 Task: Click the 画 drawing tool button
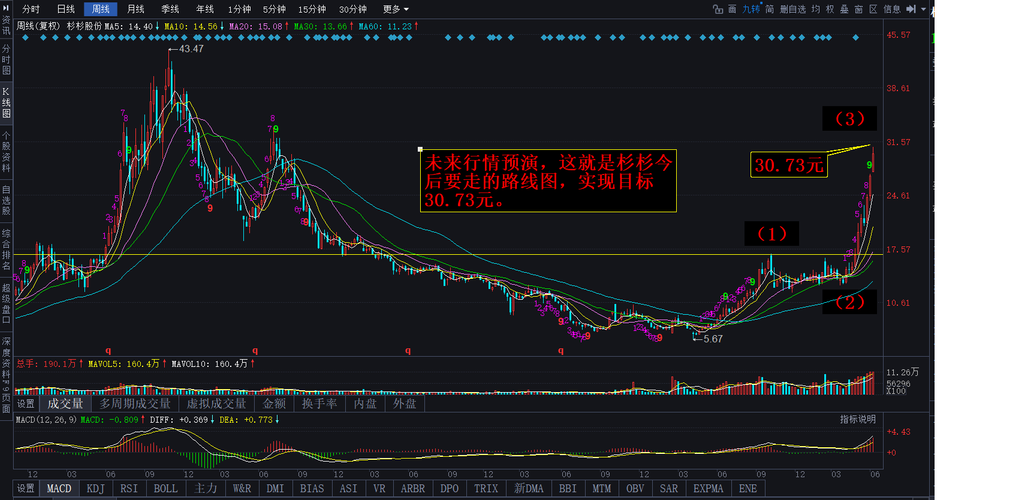pyautogui.click(x=732, y=9)
